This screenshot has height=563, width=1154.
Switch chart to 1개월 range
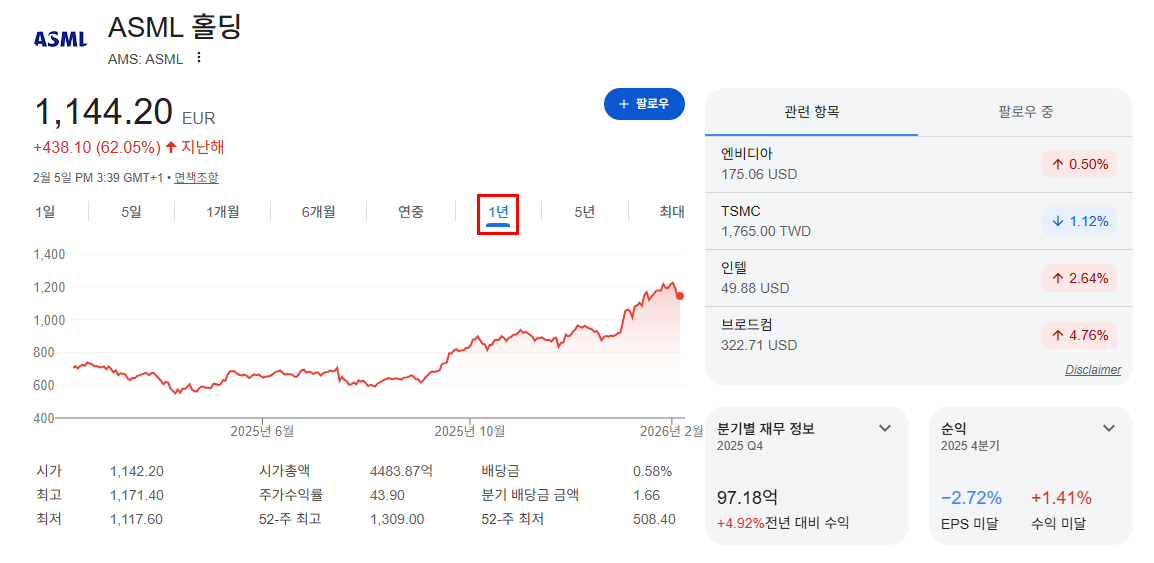tap(222, 212)
